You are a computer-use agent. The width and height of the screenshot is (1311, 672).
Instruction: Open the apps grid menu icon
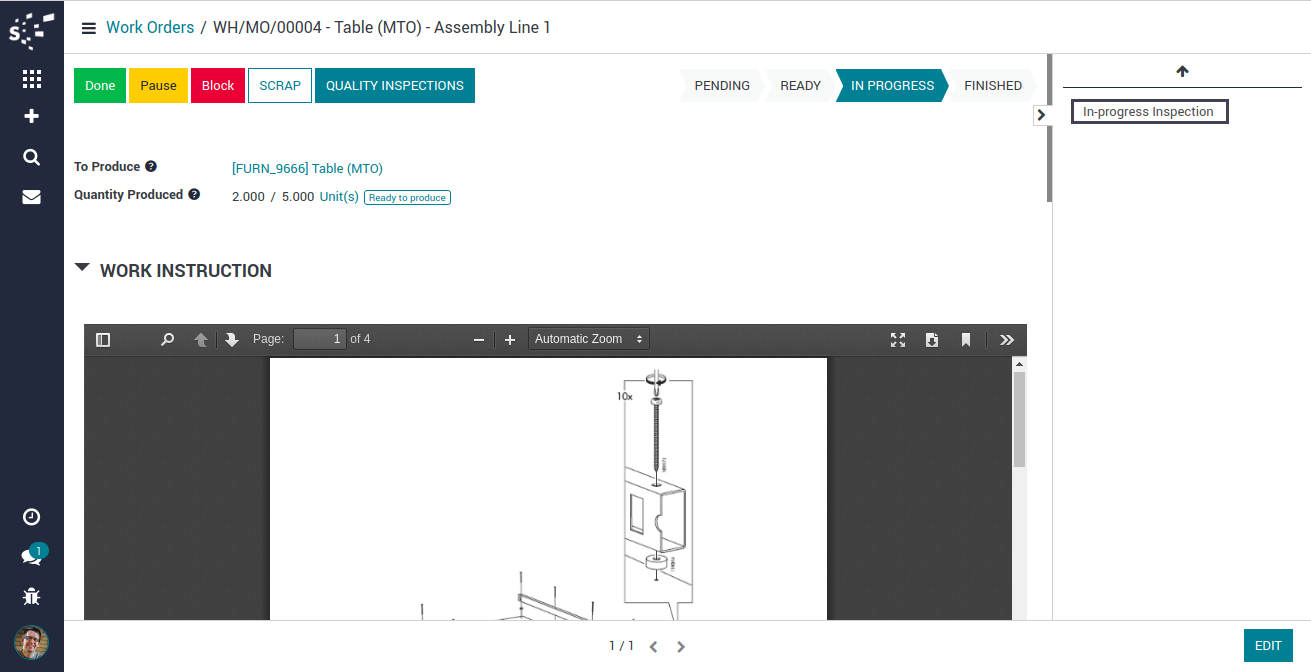(x=31, y=79)
